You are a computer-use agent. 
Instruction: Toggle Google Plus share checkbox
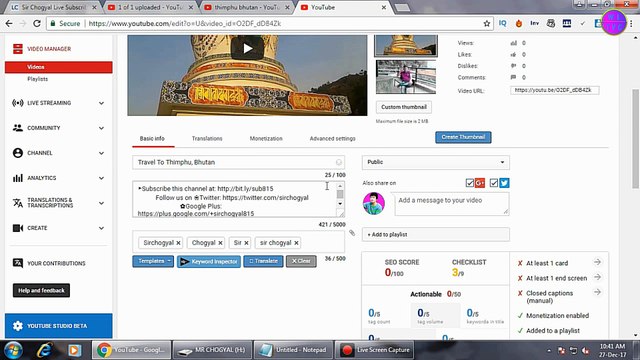[469, 183]
